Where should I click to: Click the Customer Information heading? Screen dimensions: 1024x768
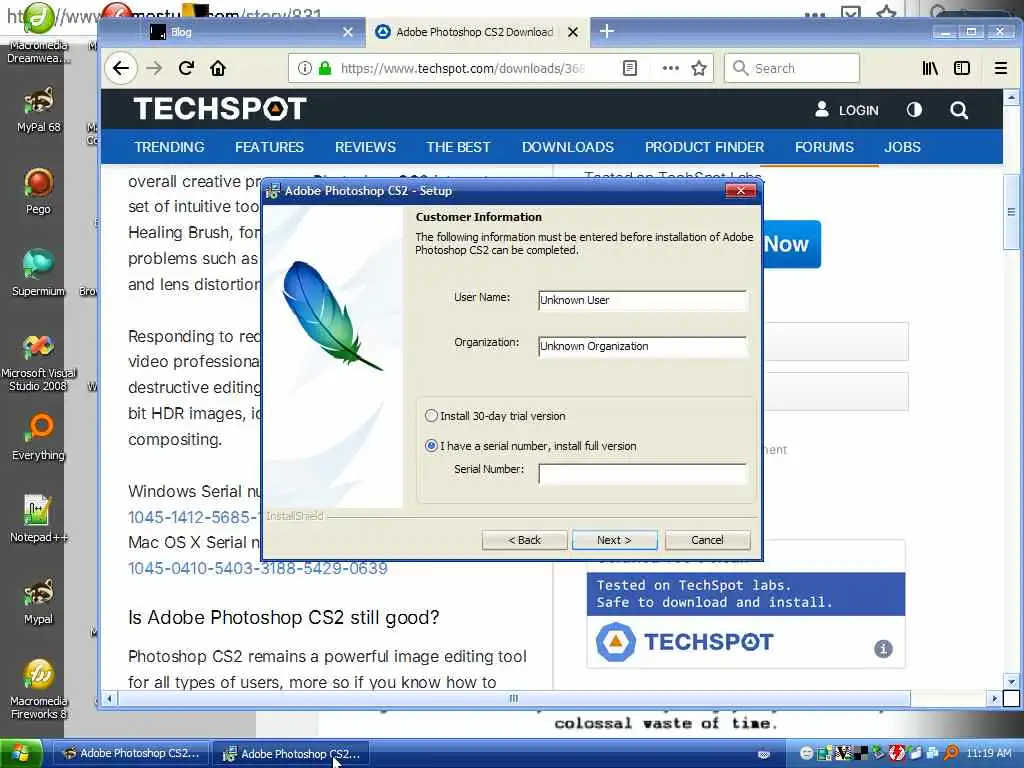[x=479, y=217]
